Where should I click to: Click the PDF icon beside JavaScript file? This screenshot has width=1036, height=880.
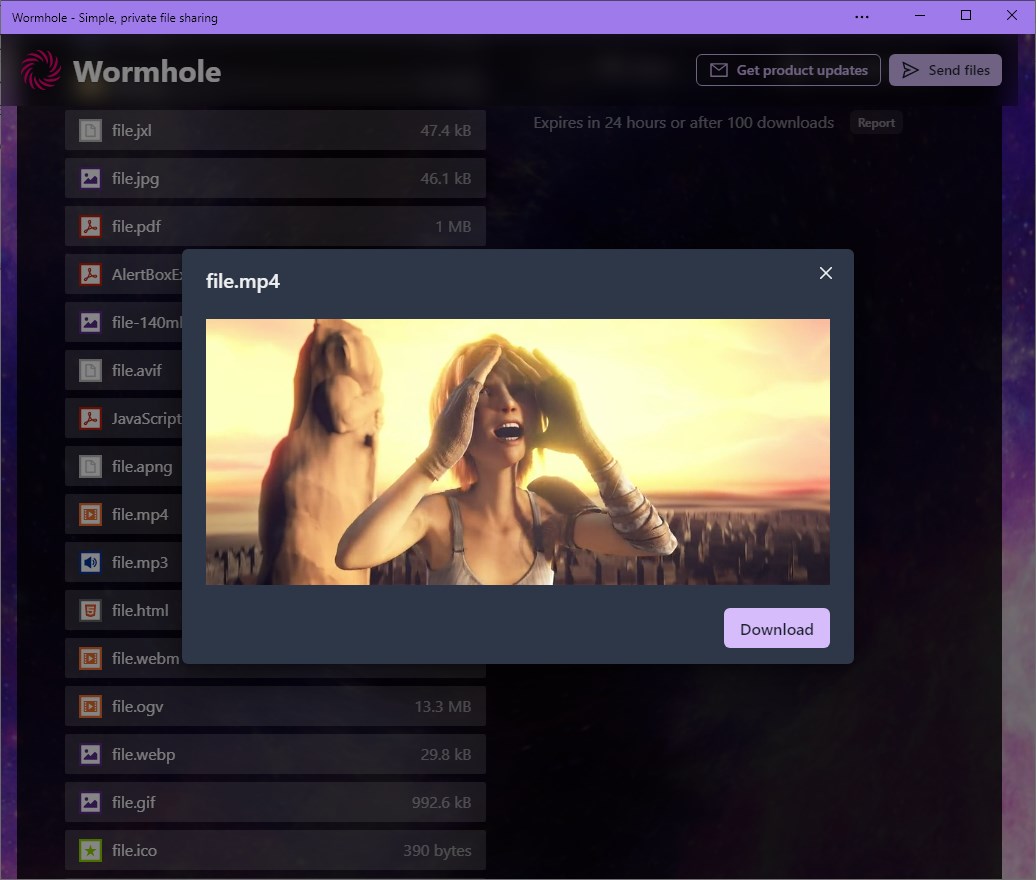tap(91, 418)
